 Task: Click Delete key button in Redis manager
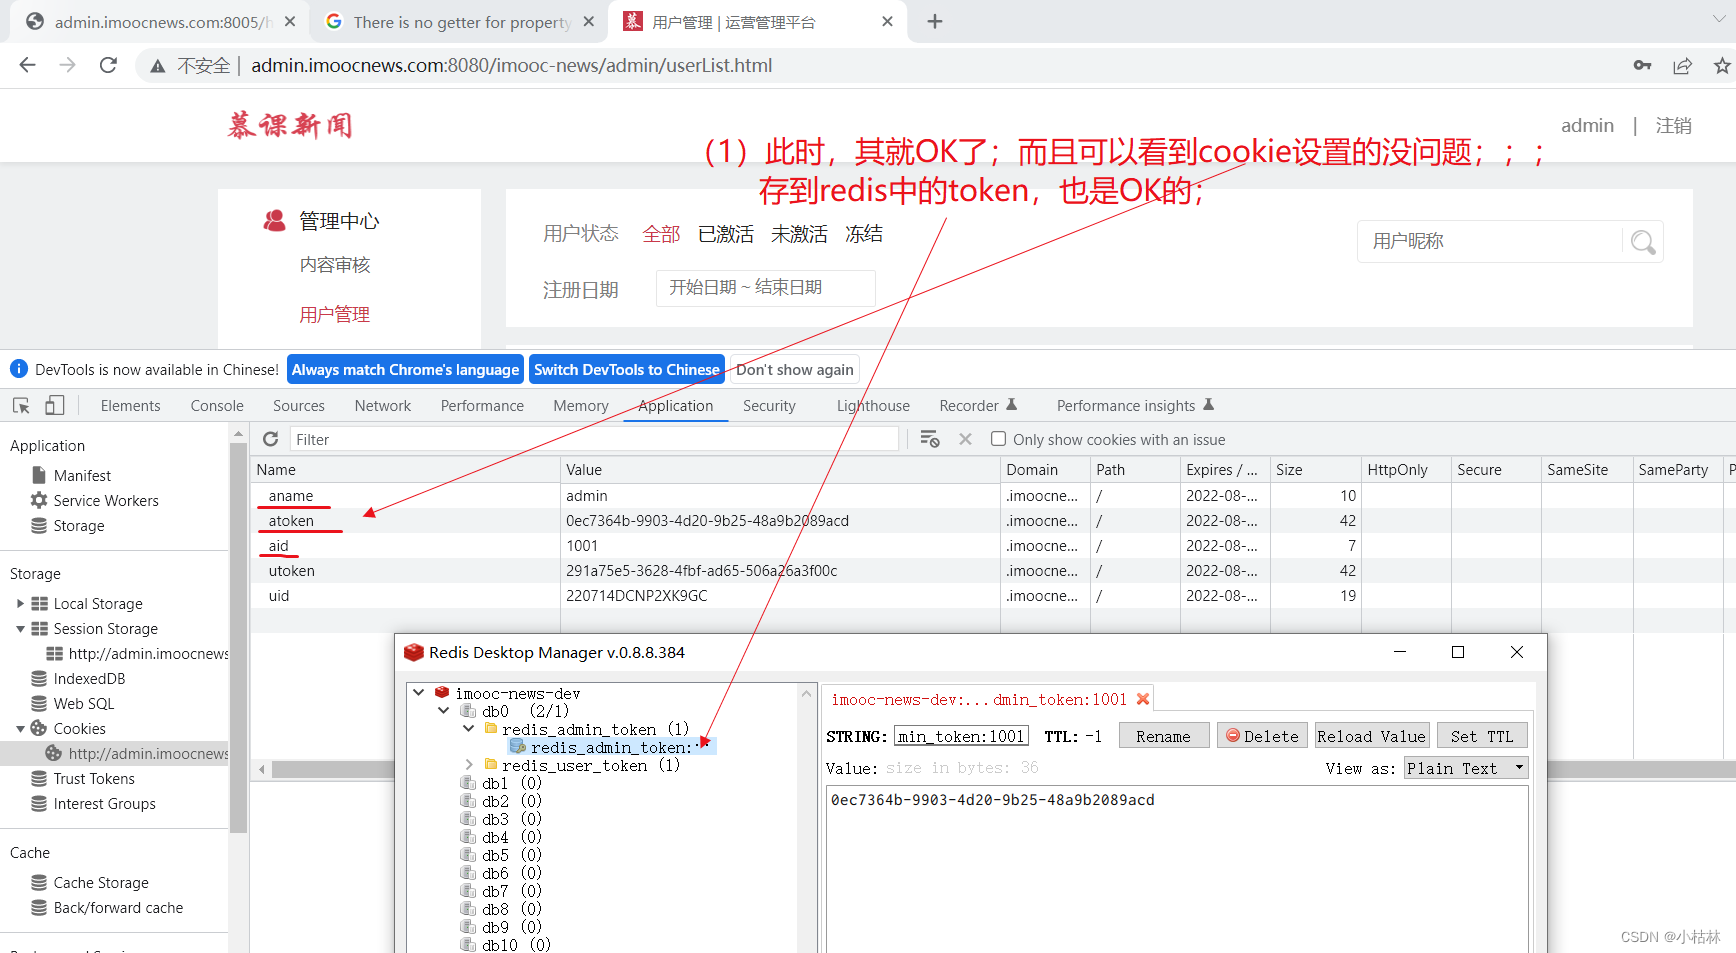pos(1262,736)
